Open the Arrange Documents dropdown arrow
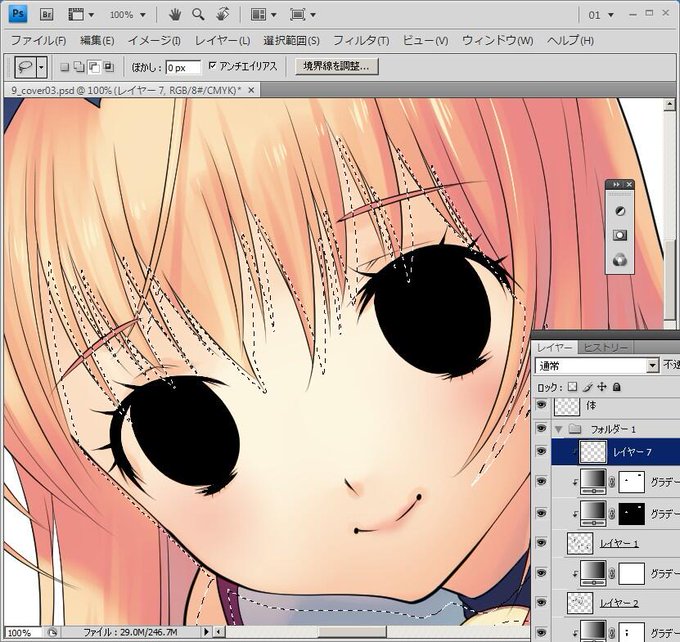The height and width of the screenshot is (642, 680). coord(274,15)
